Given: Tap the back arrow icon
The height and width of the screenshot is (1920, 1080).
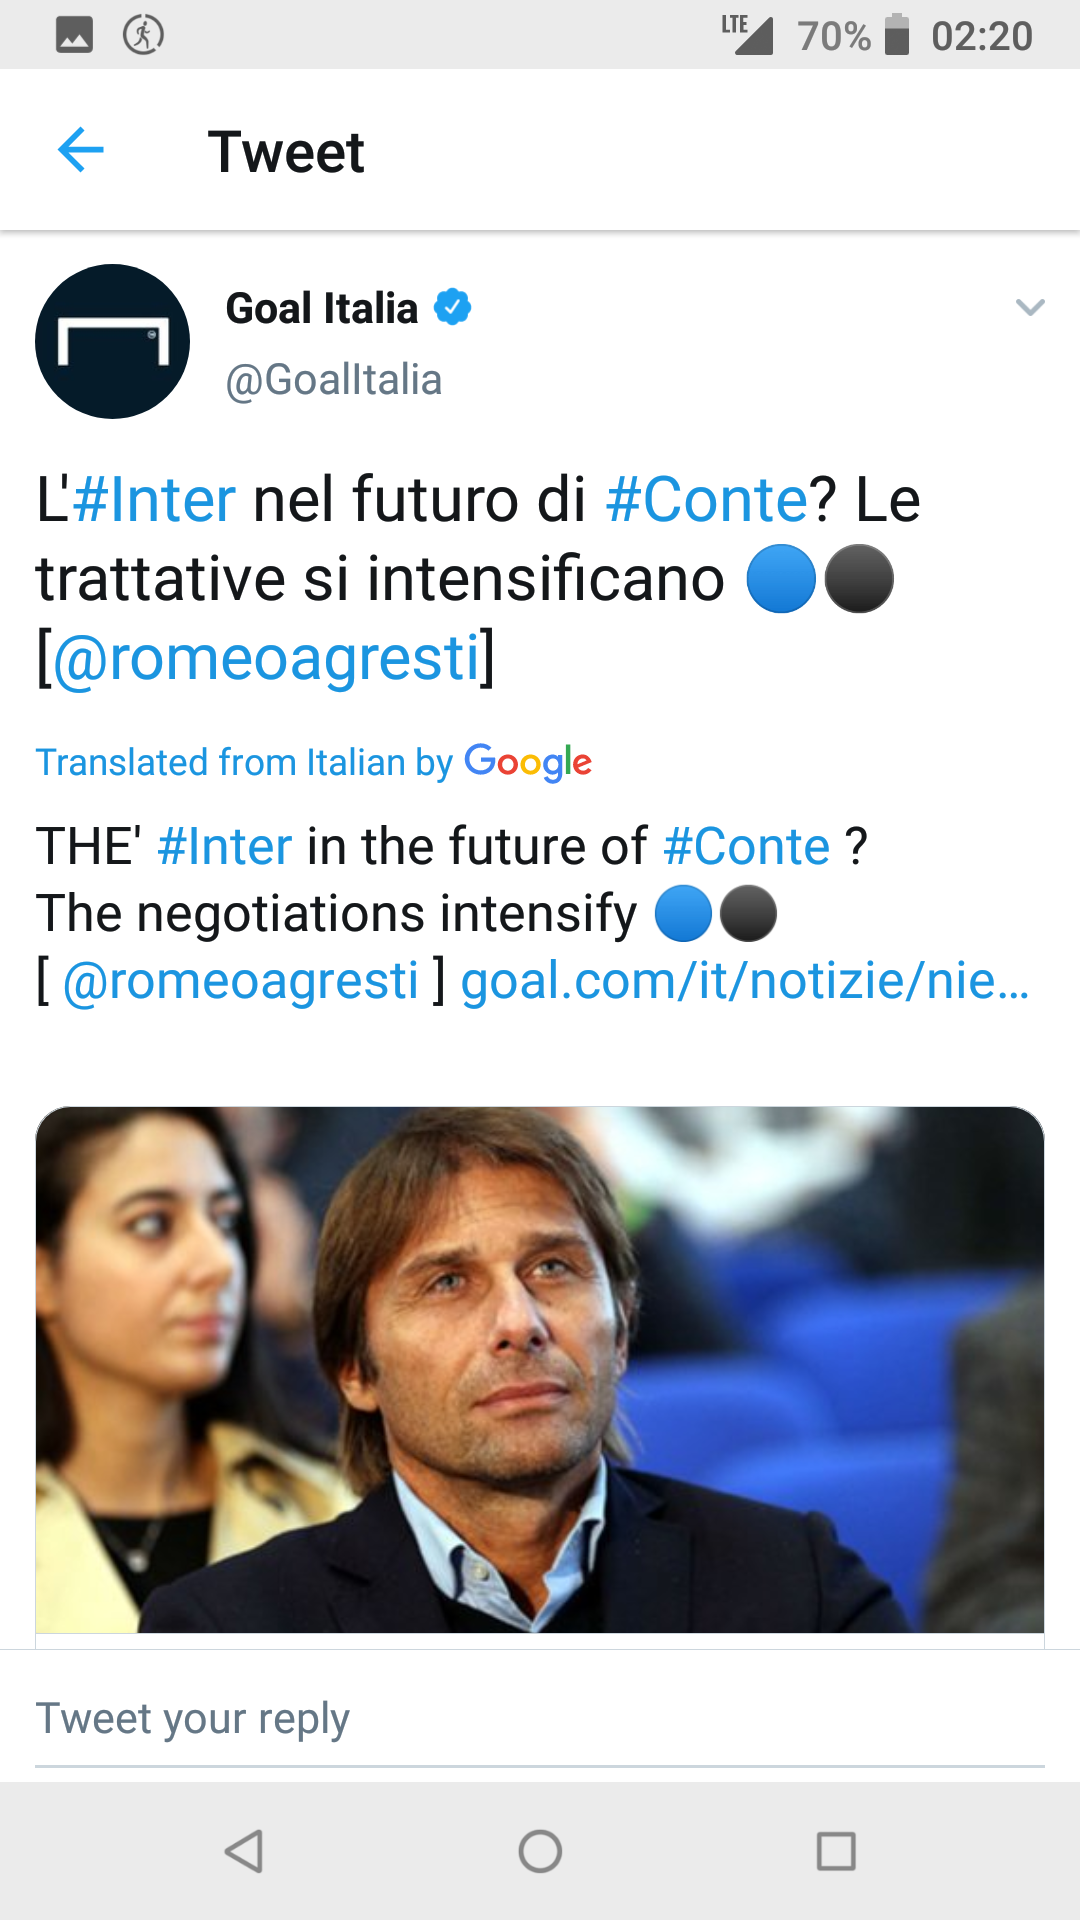Looking at the screenshot, I should click(x=81, y=151).
